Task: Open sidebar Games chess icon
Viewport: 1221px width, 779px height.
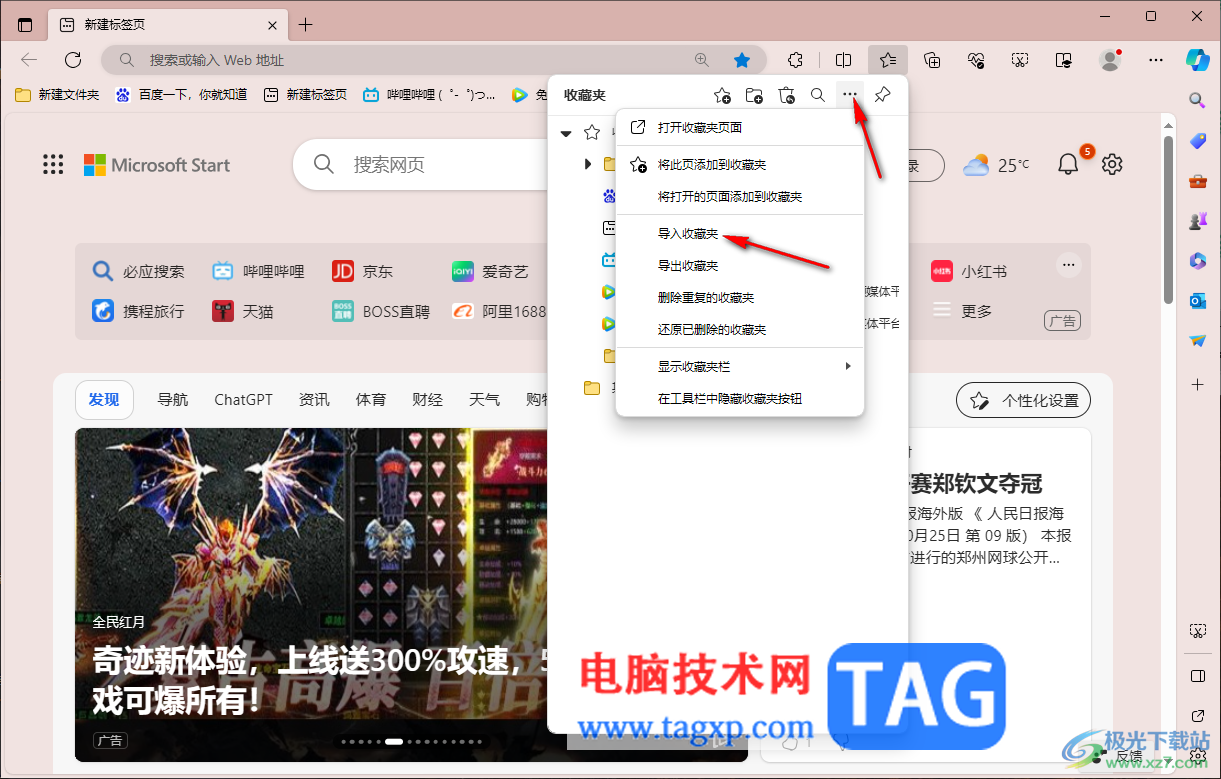Action: pos(1197,221)
